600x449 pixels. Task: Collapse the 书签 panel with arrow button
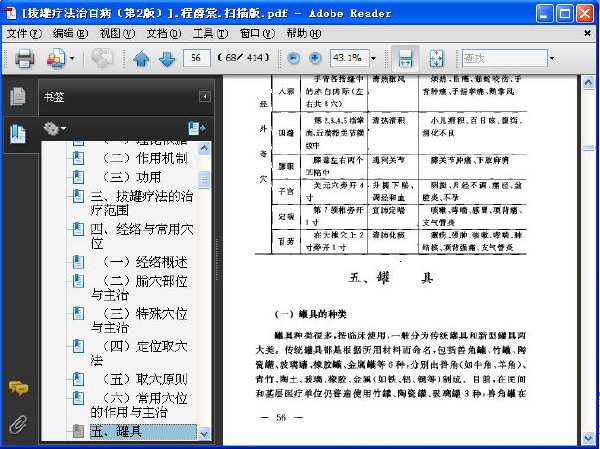click(x=205, y=96)
